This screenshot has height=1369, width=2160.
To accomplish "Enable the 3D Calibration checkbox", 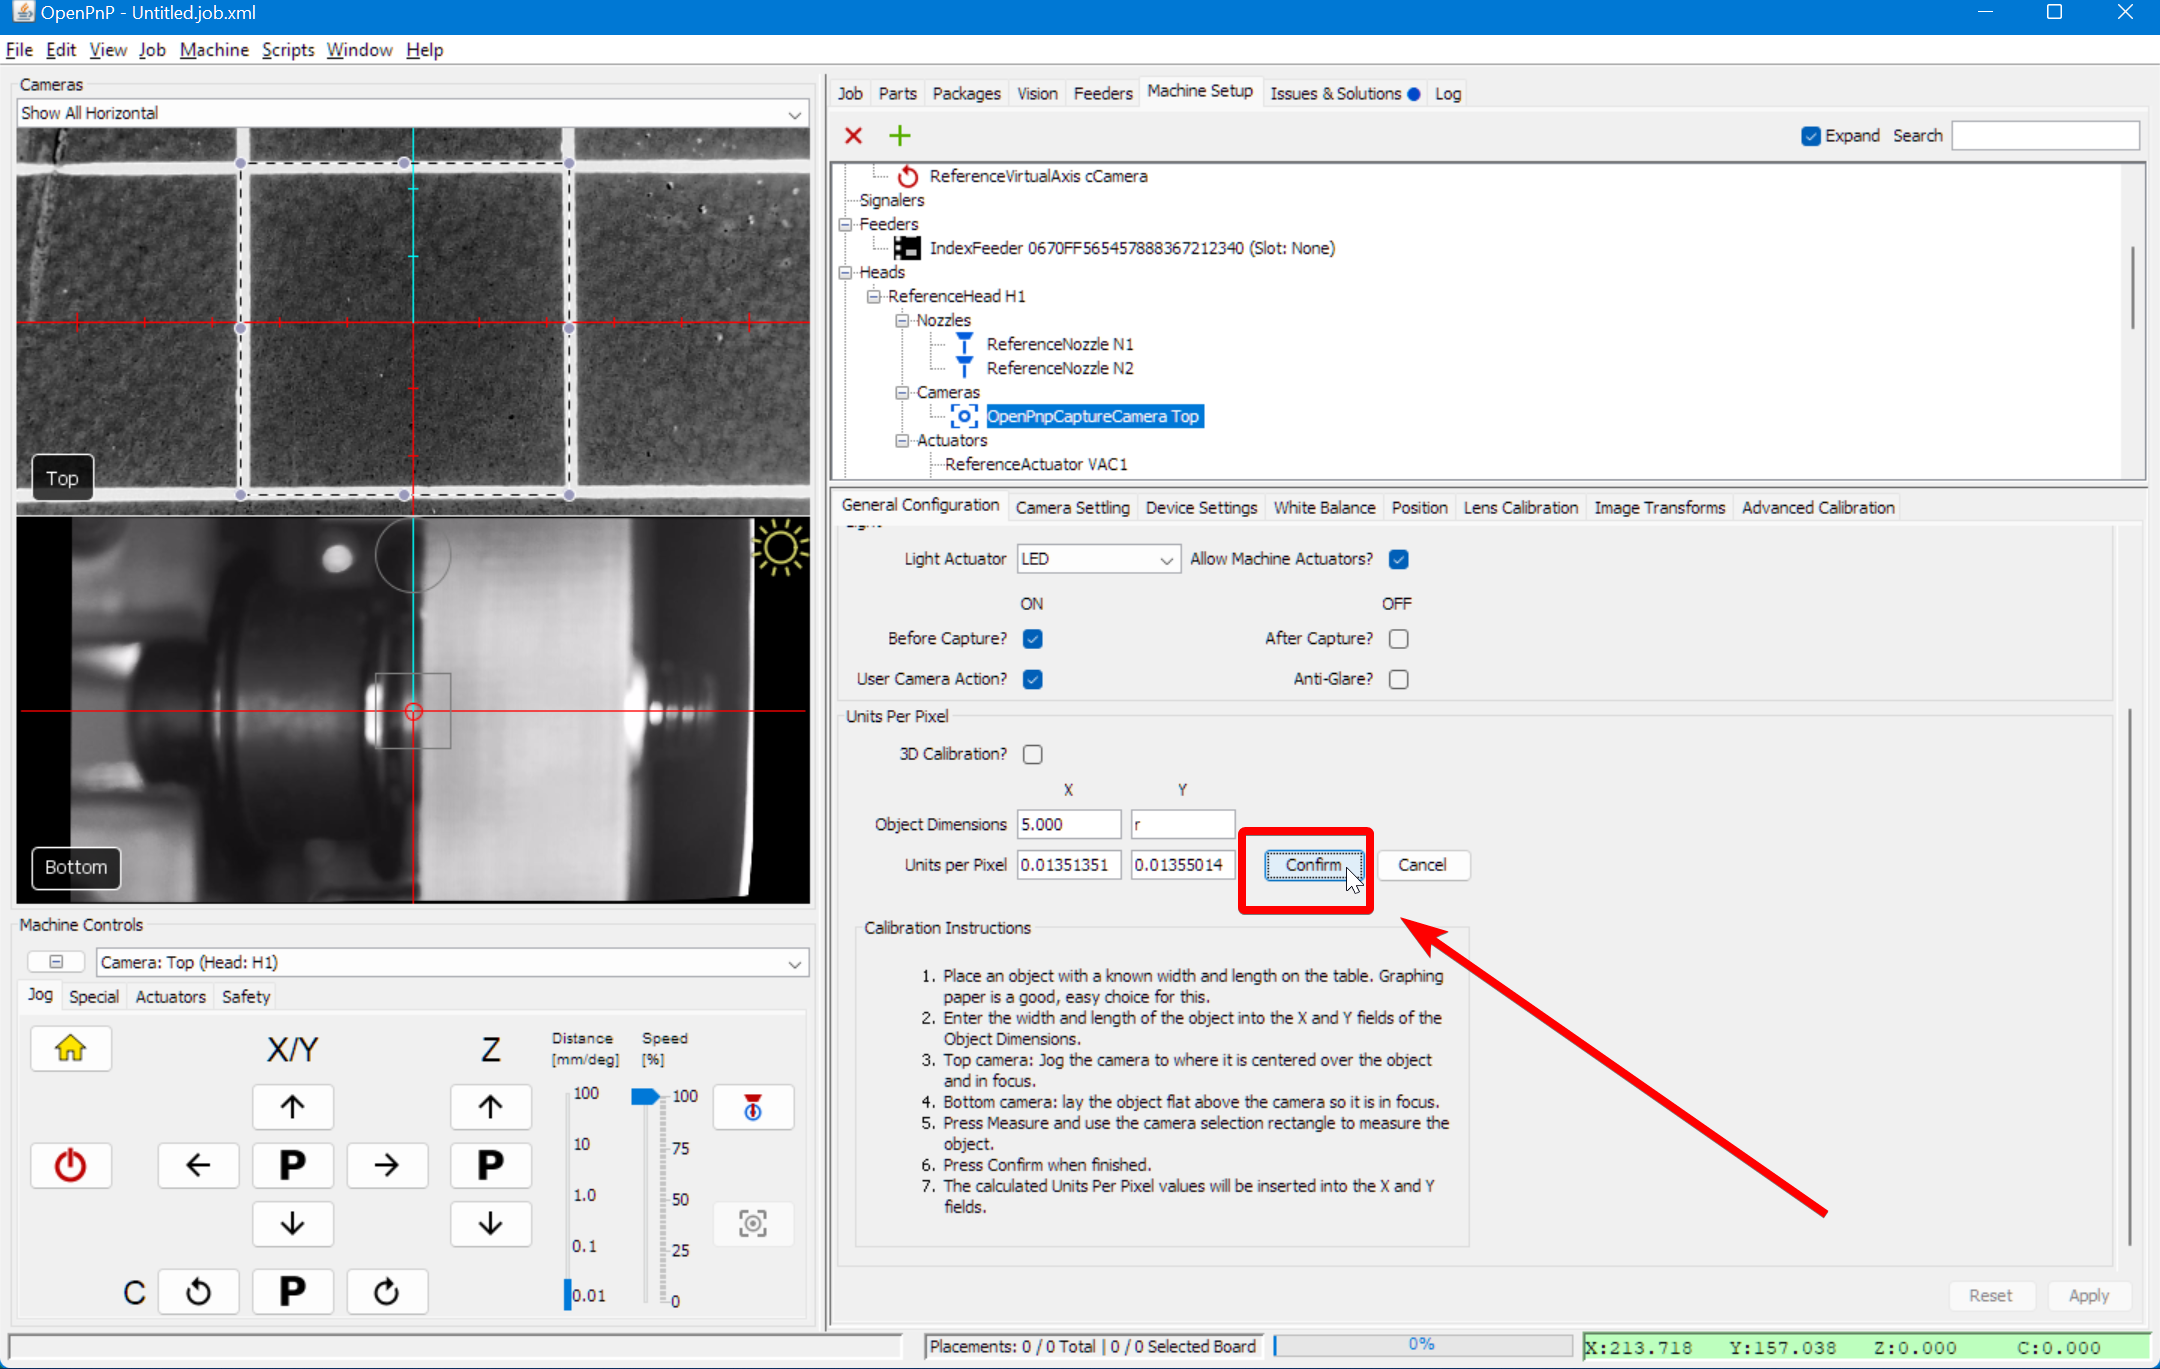I will coord(1032,754).
